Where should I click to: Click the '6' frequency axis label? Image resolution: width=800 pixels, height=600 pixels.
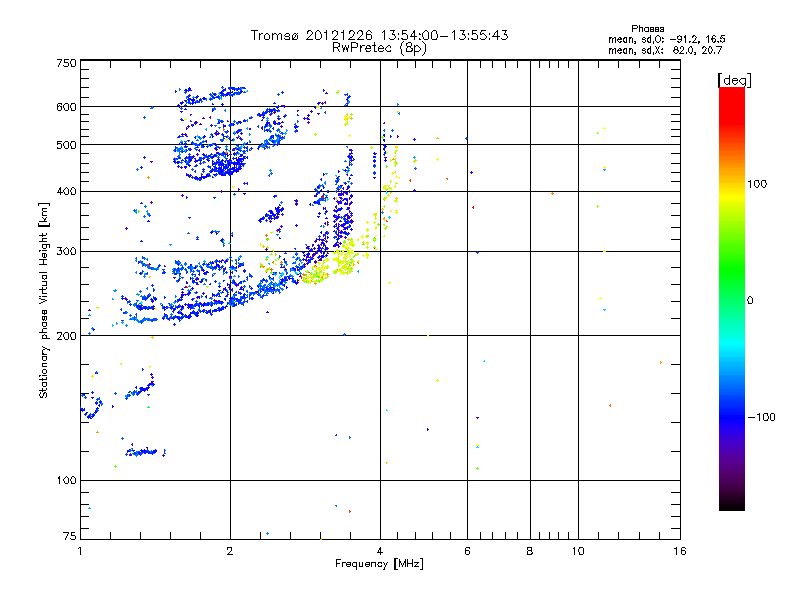[467, 551]
